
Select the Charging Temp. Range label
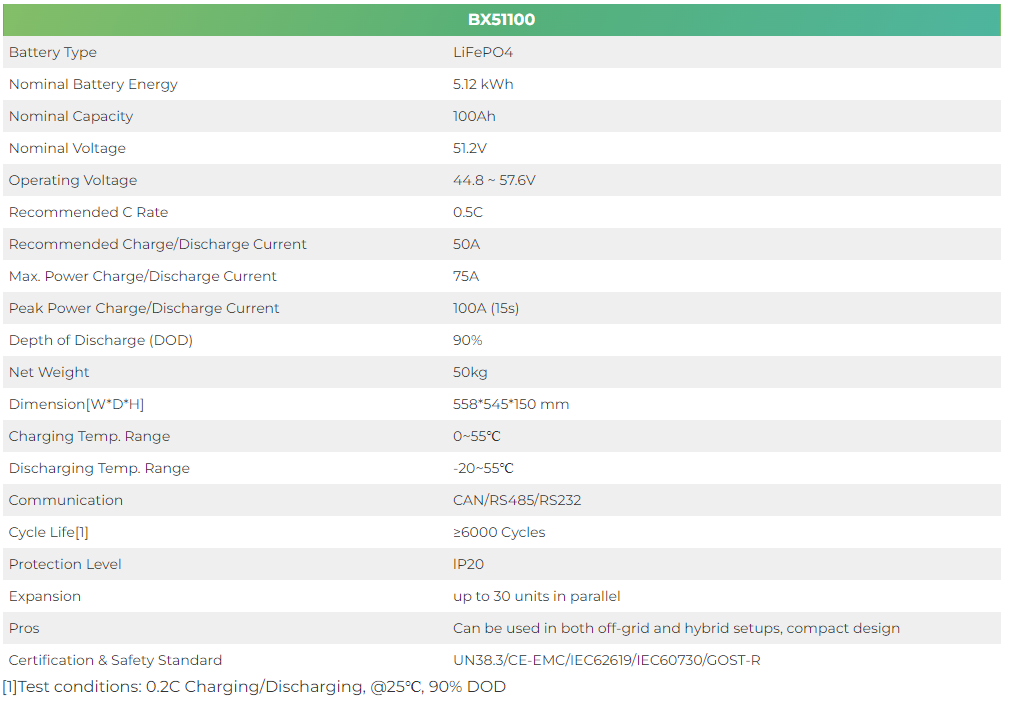(x=89, y=436)
